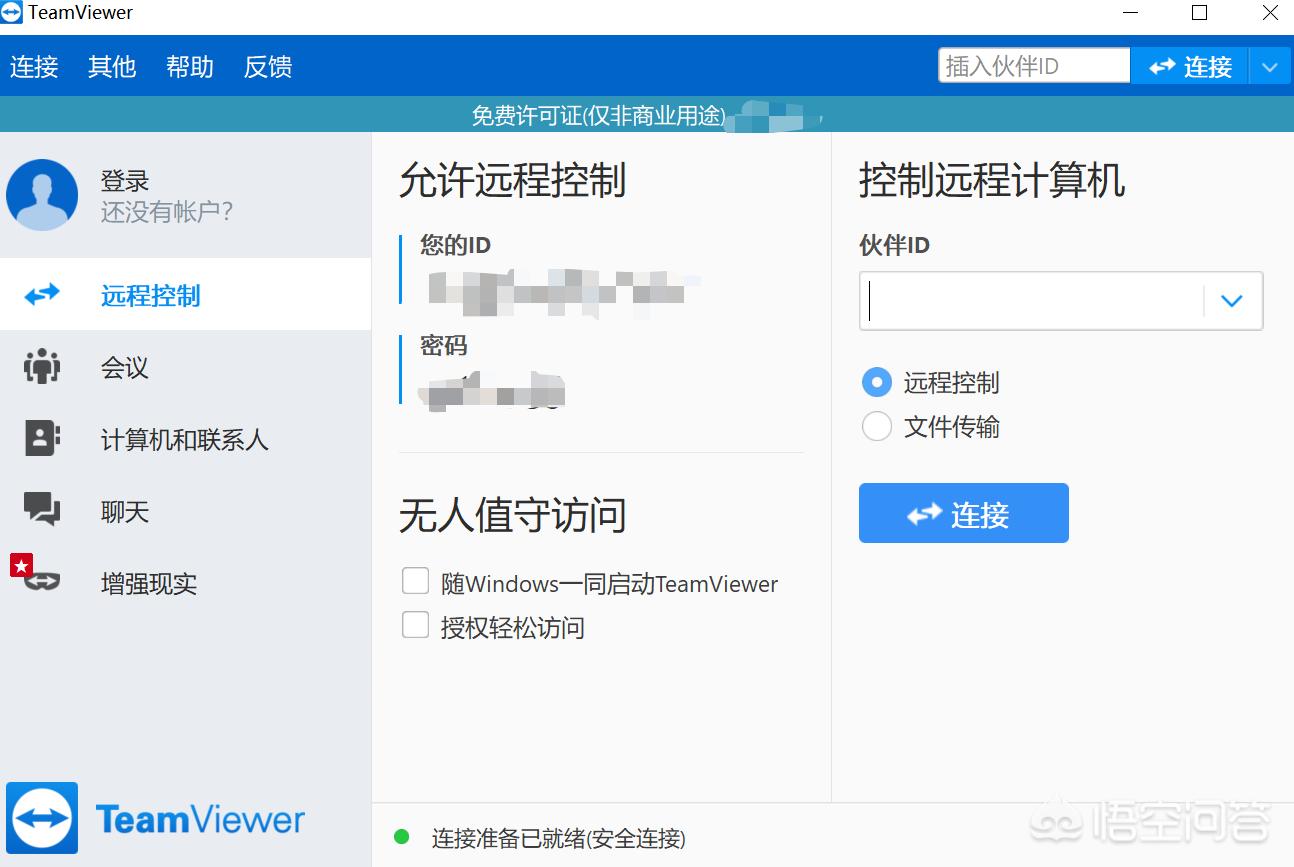Open the 反馈 menu

(x=266, y=66)
